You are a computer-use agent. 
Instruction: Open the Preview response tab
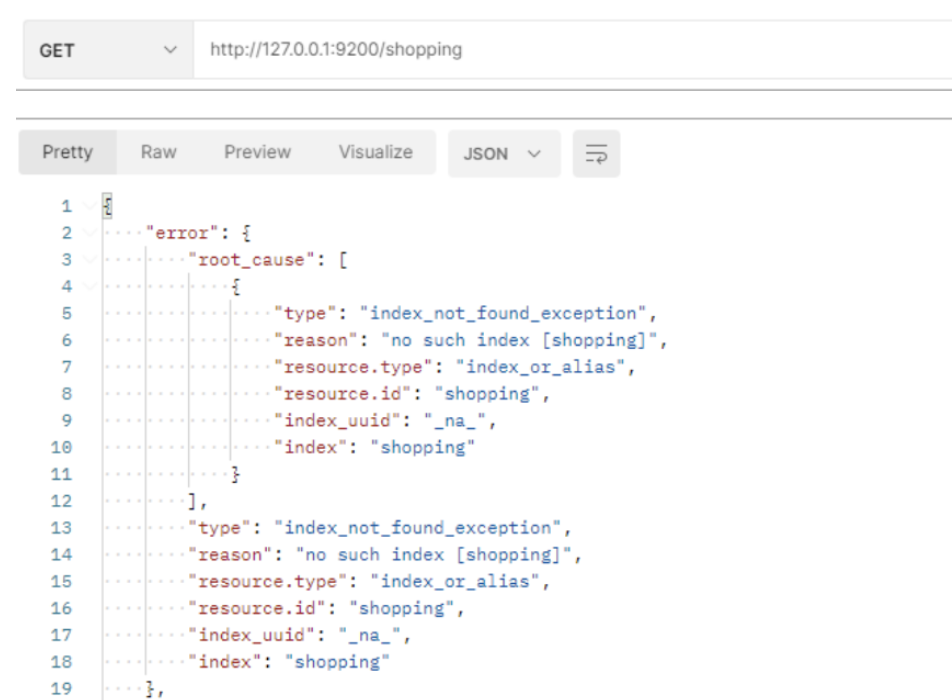tap(257, 153)
